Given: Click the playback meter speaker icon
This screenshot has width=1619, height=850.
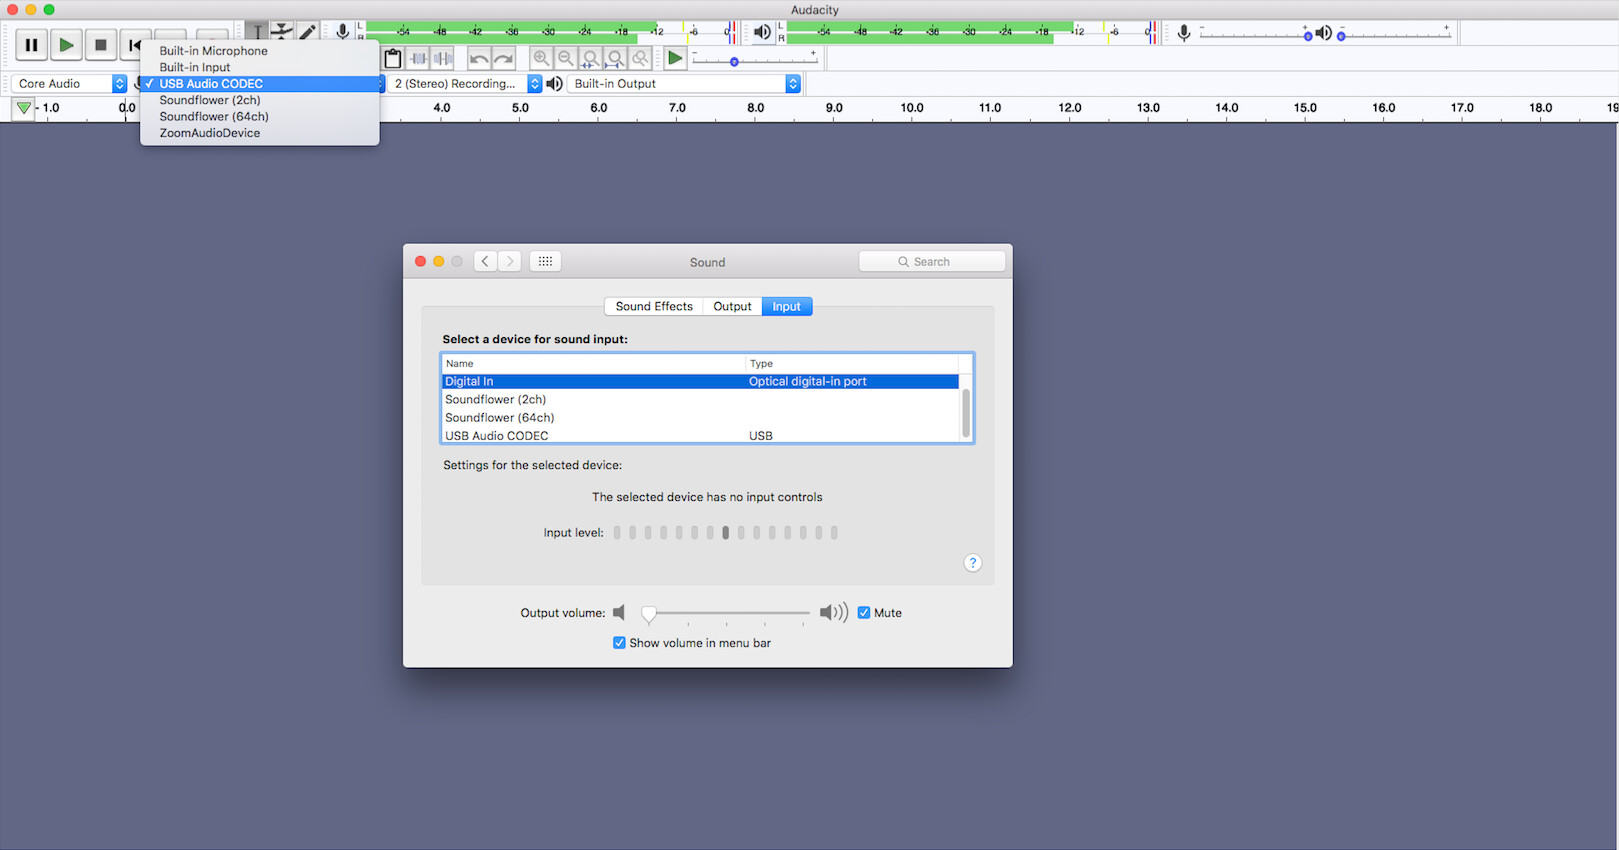Looking at the screenshot, I should tap(763, 33).
